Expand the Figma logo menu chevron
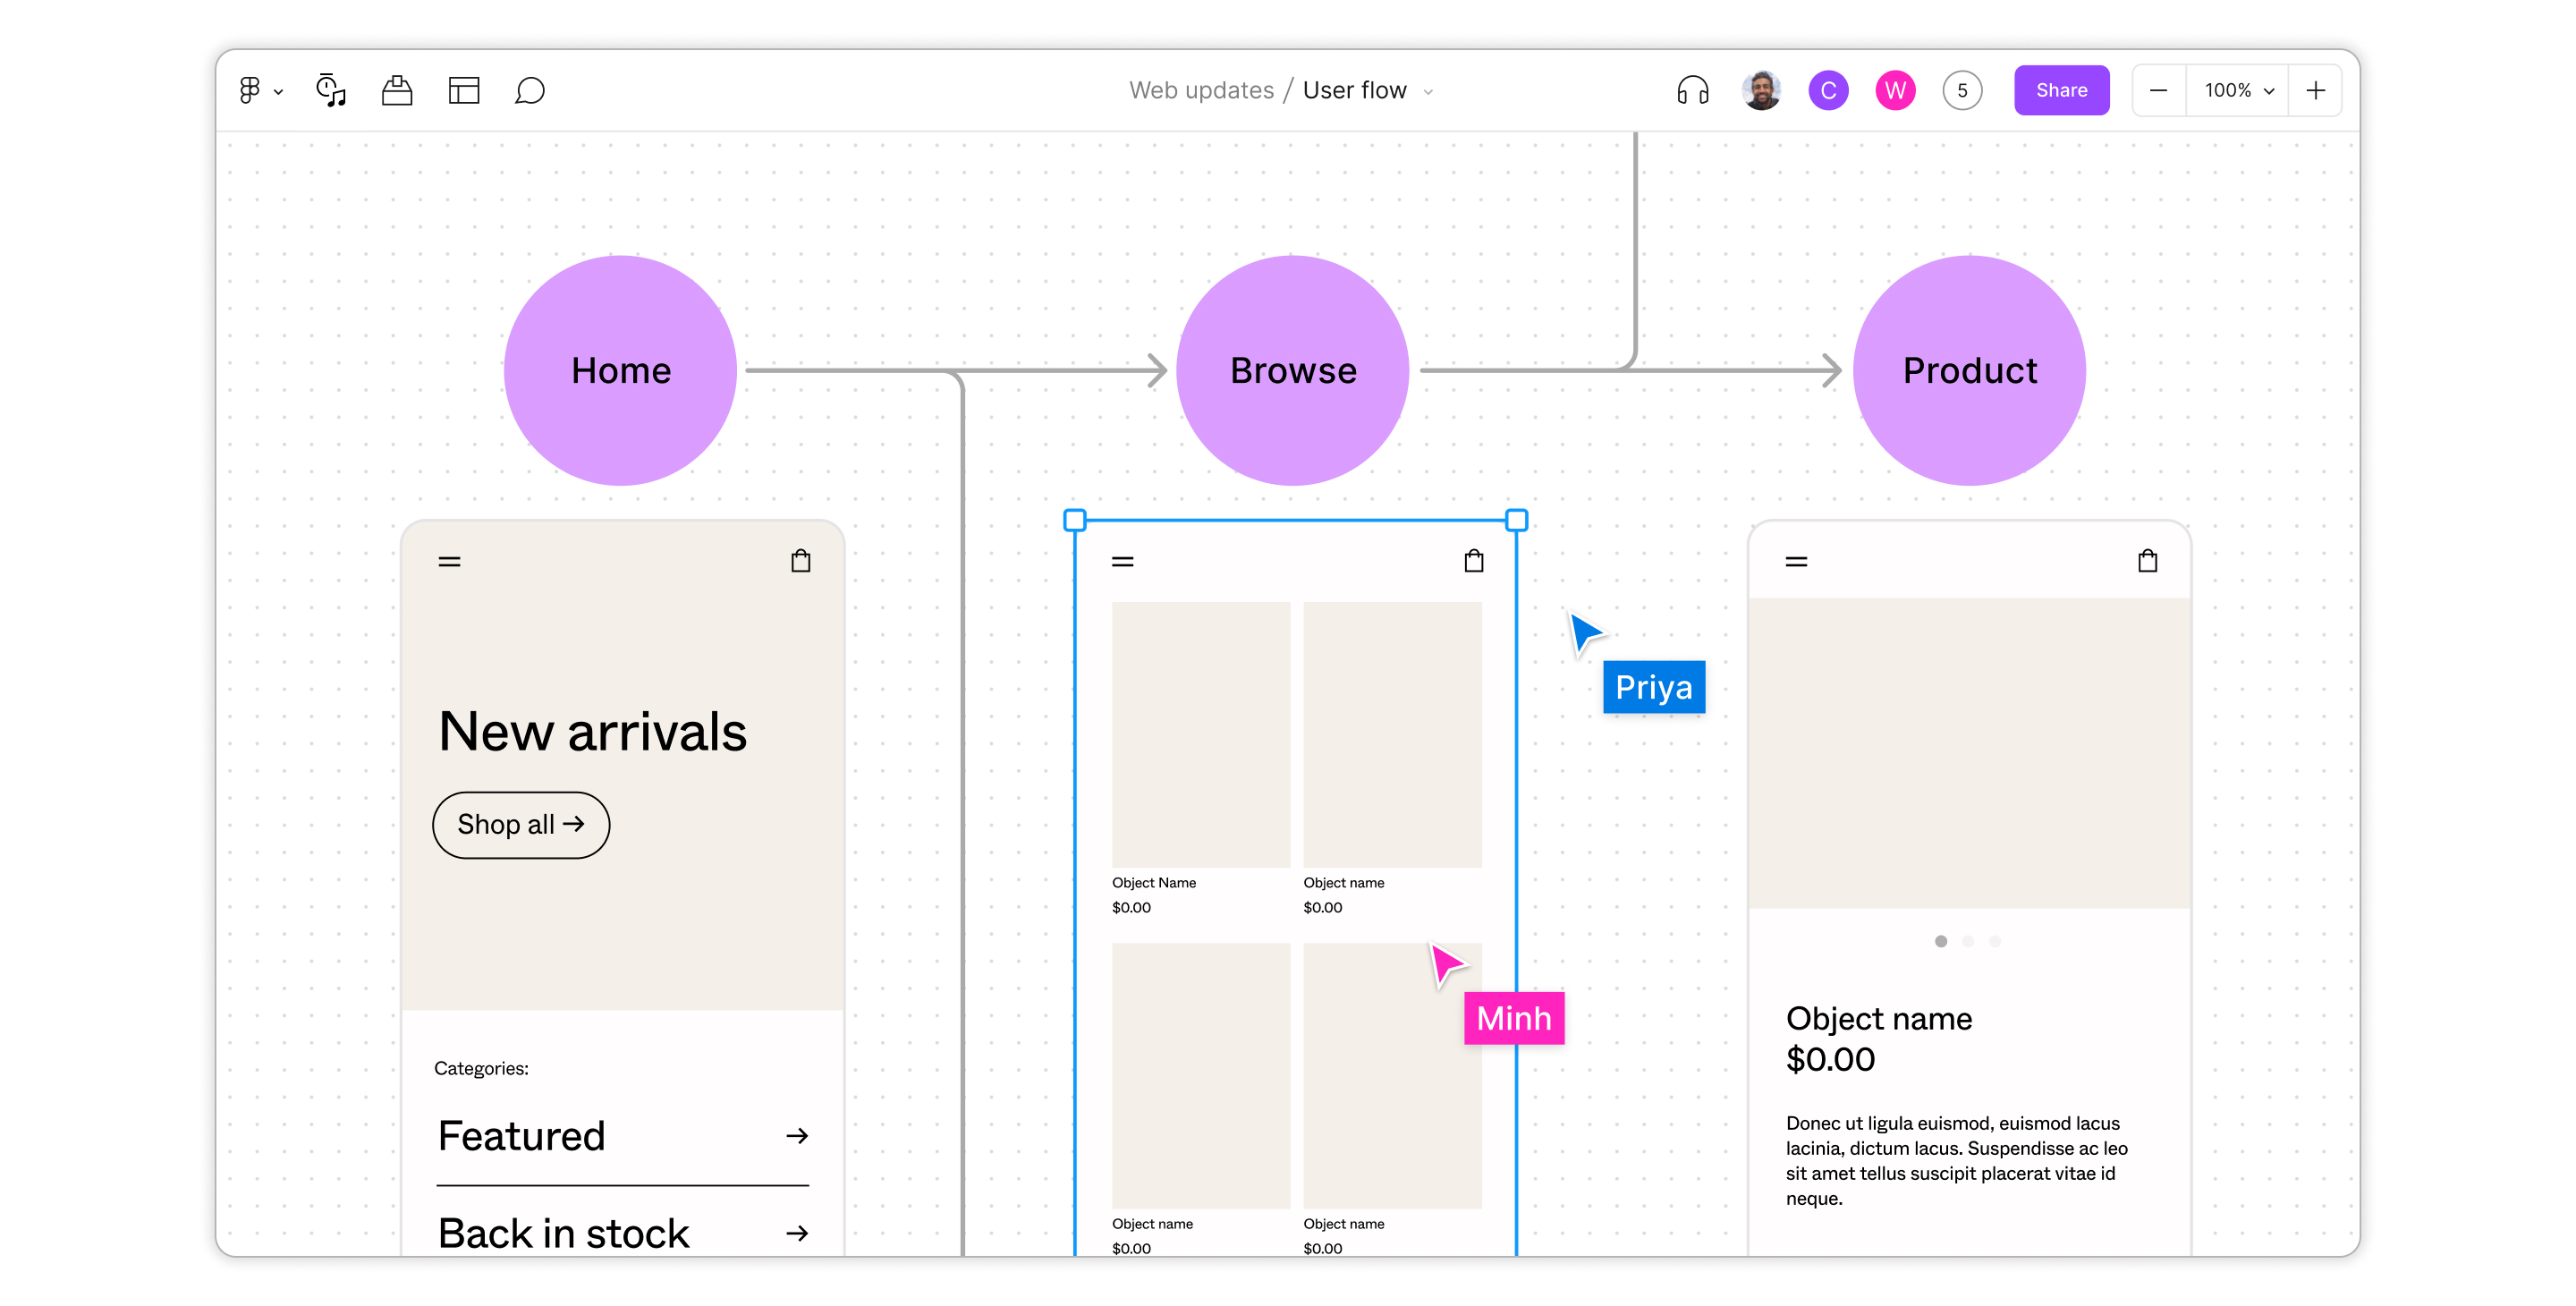This screenshot has width=2576, height=1306. [280, 91]
